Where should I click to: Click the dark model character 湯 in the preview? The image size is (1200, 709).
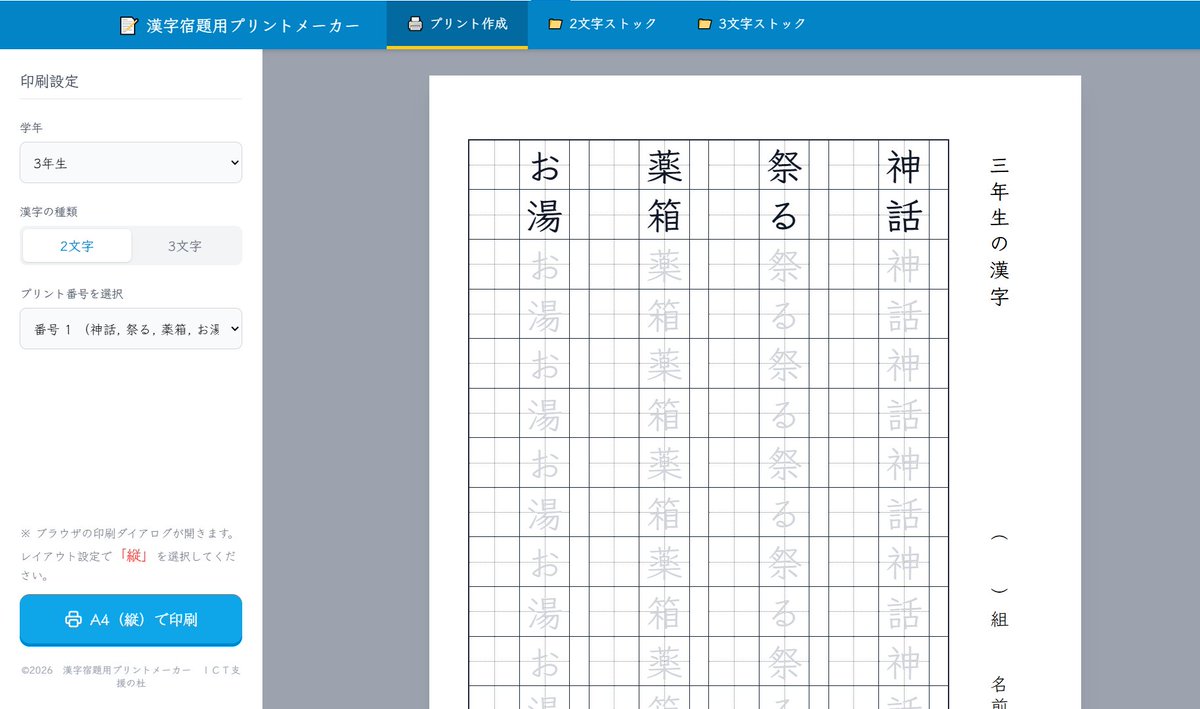544,216
